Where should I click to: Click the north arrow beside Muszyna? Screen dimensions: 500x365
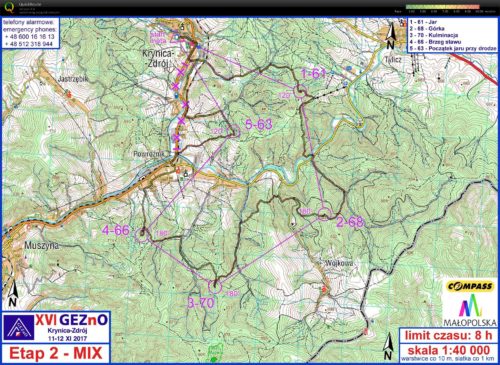tap(13, 294)
